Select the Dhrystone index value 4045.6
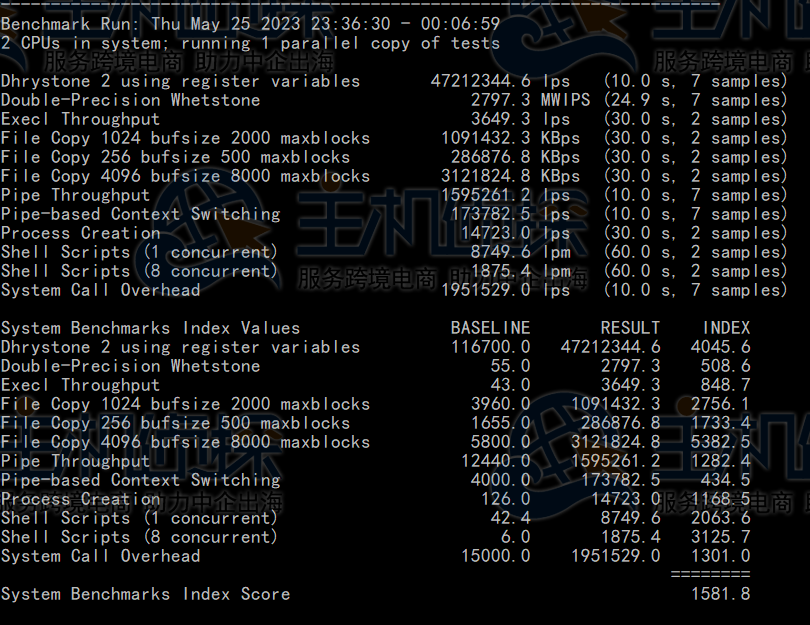This screenshot has width=810, height=625. click(720, 347)
